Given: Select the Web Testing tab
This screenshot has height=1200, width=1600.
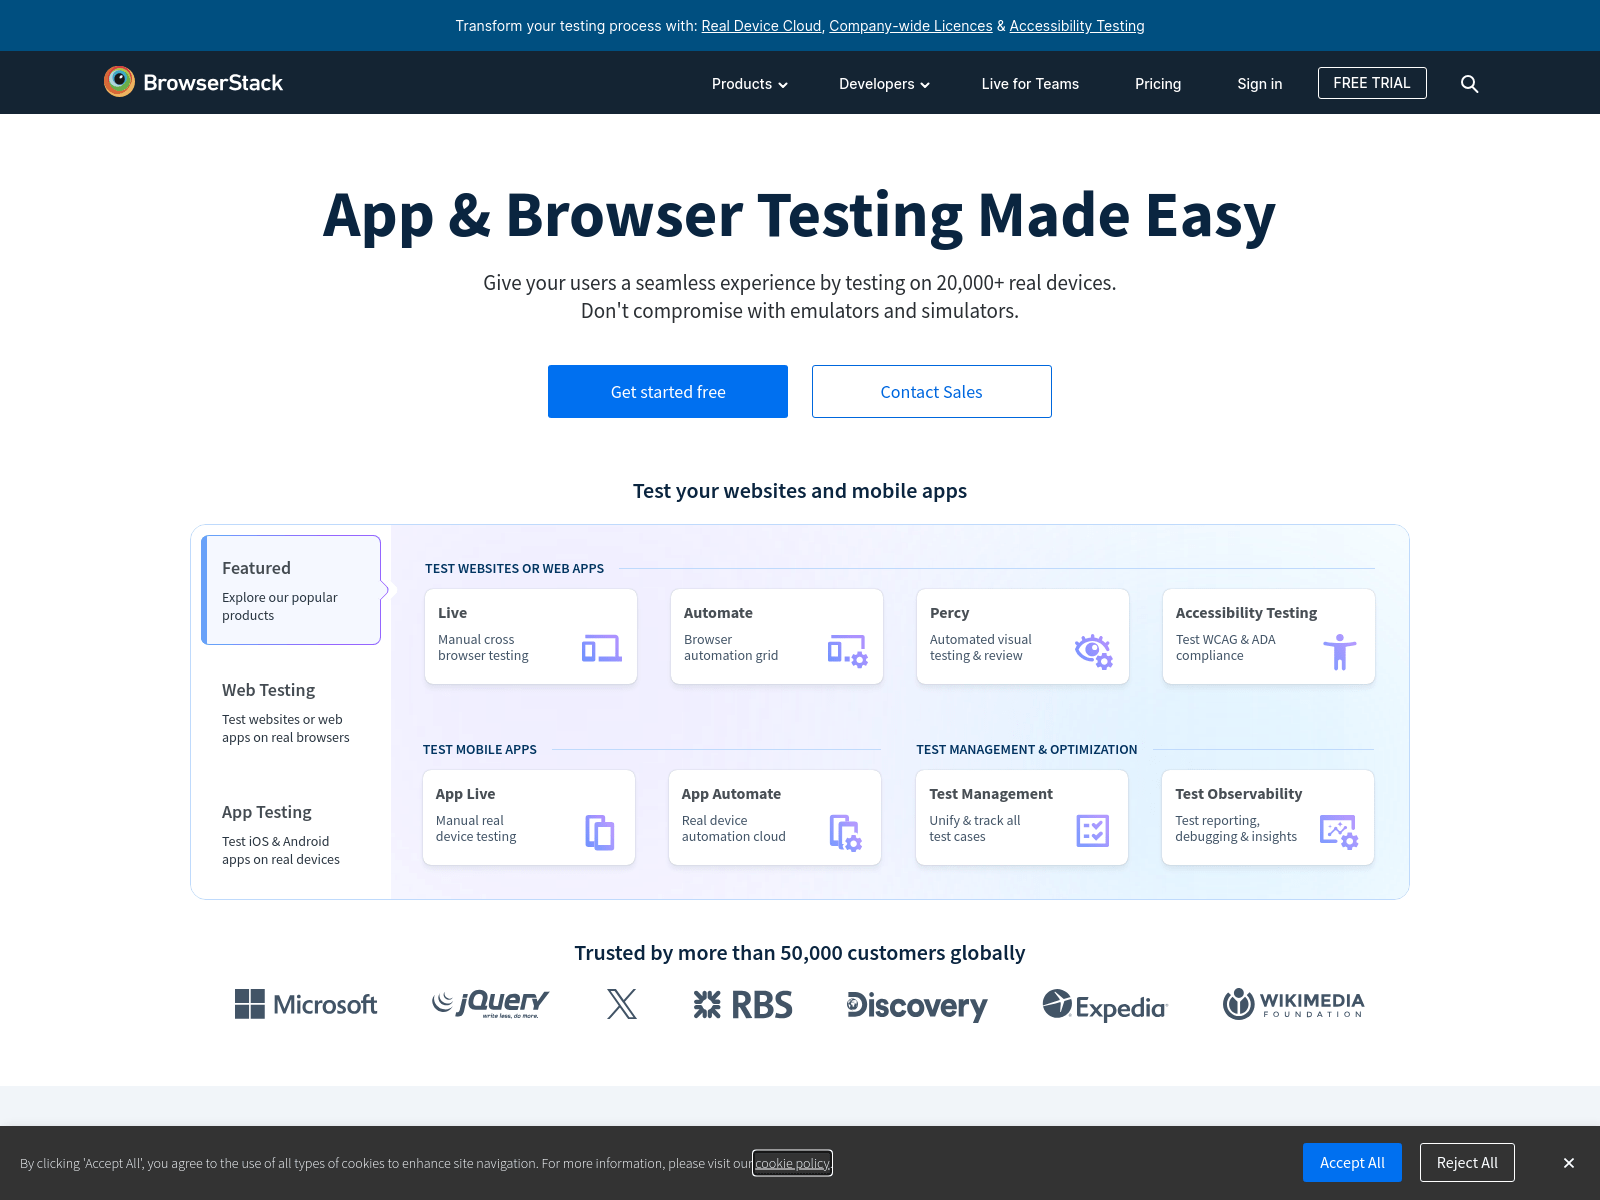Looking at the screenshot, I should tap(291, 712).
